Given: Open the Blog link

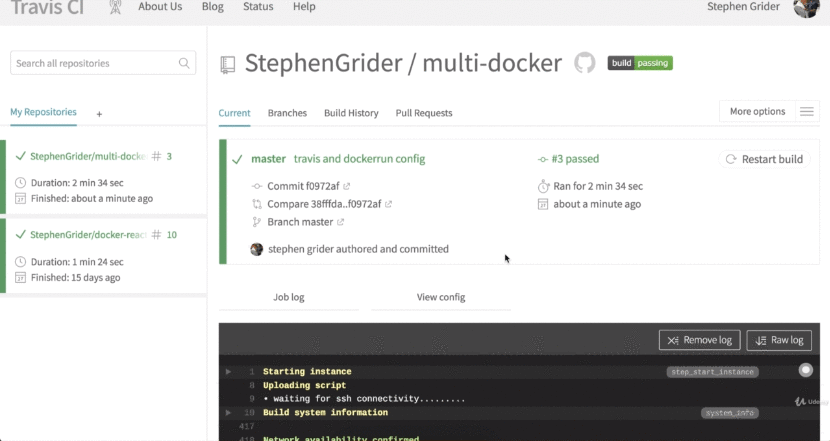Looking at the screenshot, I should pyautogui.click(x=212, y=7).
